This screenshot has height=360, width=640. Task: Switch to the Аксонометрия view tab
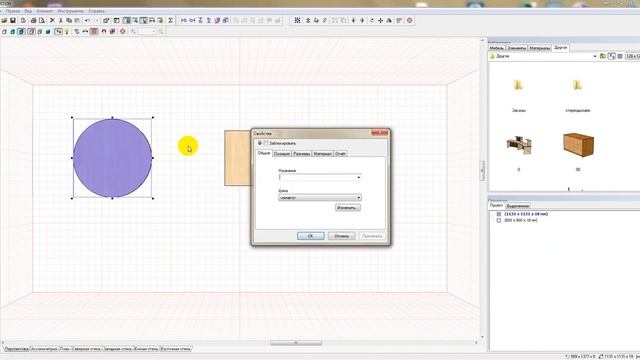tap(44, 349)
